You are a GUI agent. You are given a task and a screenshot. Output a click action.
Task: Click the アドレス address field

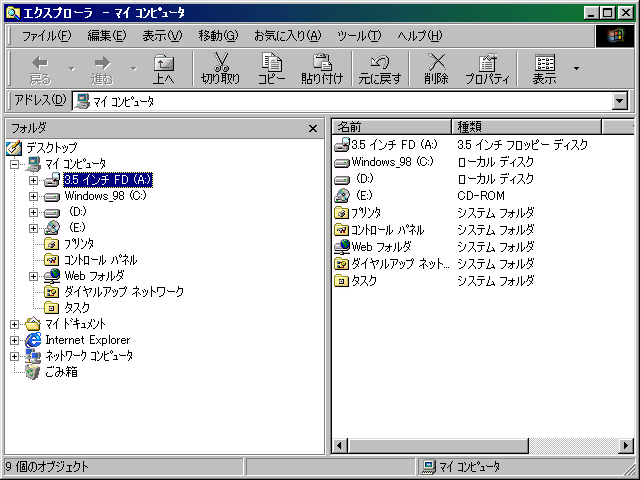point(343,101)
